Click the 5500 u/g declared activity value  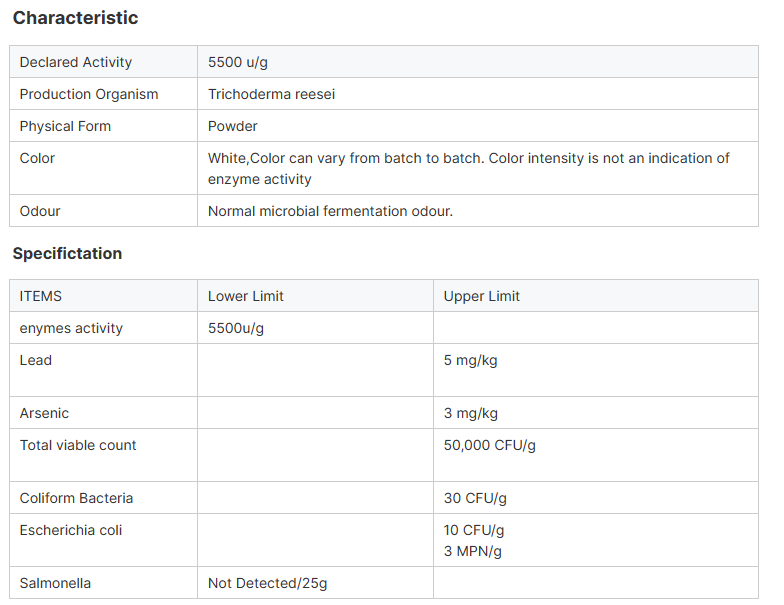(x=238, y=62)
